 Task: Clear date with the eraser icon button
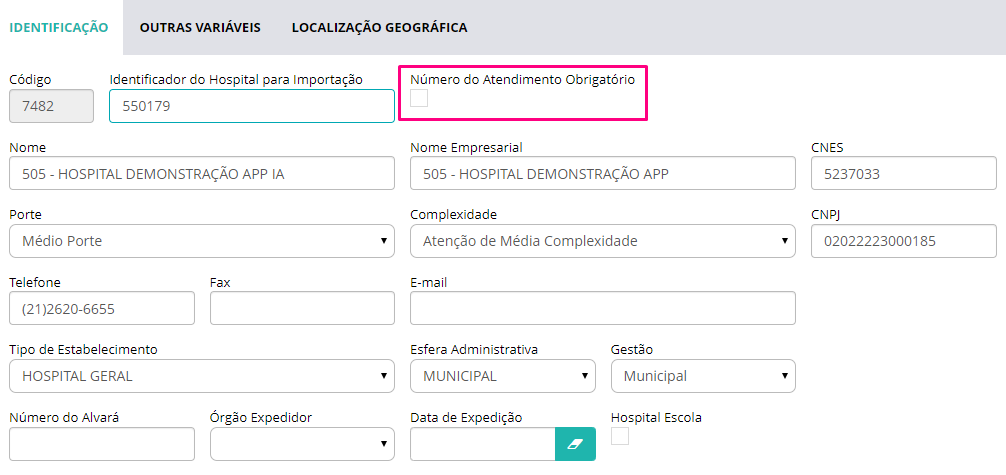pyautogui.click(x=575, y=444)
